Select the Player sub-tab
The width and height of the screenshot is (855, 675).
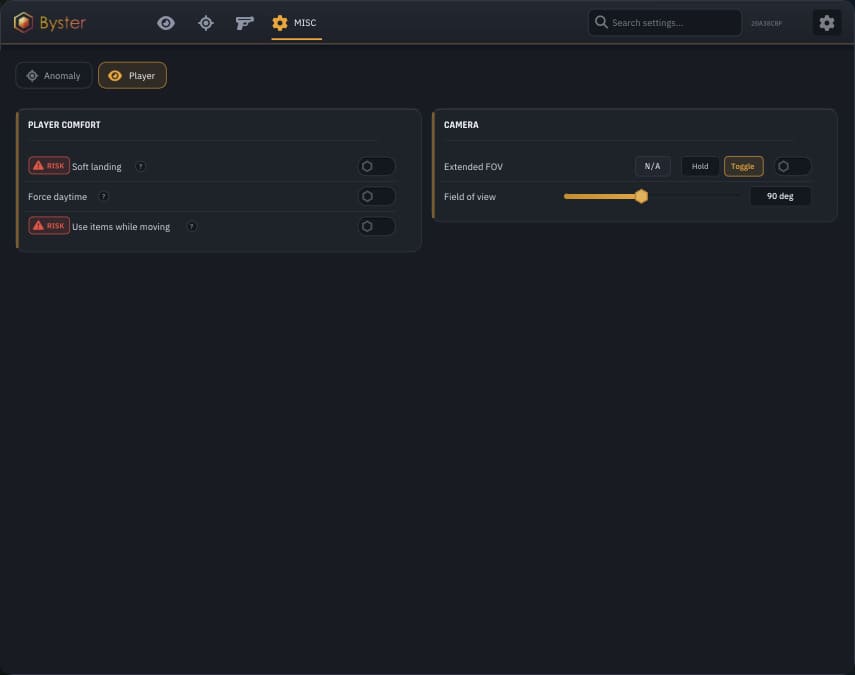point(133,76)
